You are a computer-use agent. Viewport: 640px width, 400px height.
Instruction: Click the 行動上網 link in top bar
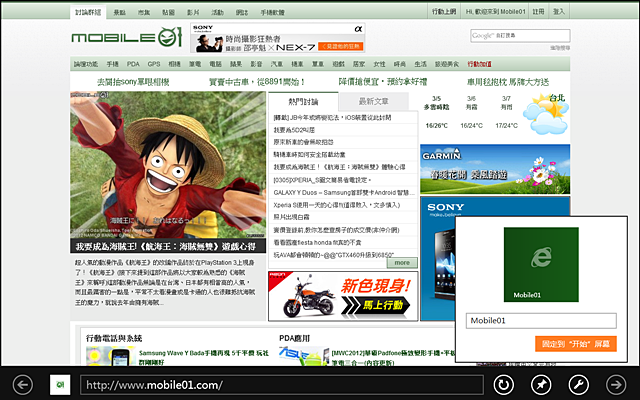[x=444, y=11]
